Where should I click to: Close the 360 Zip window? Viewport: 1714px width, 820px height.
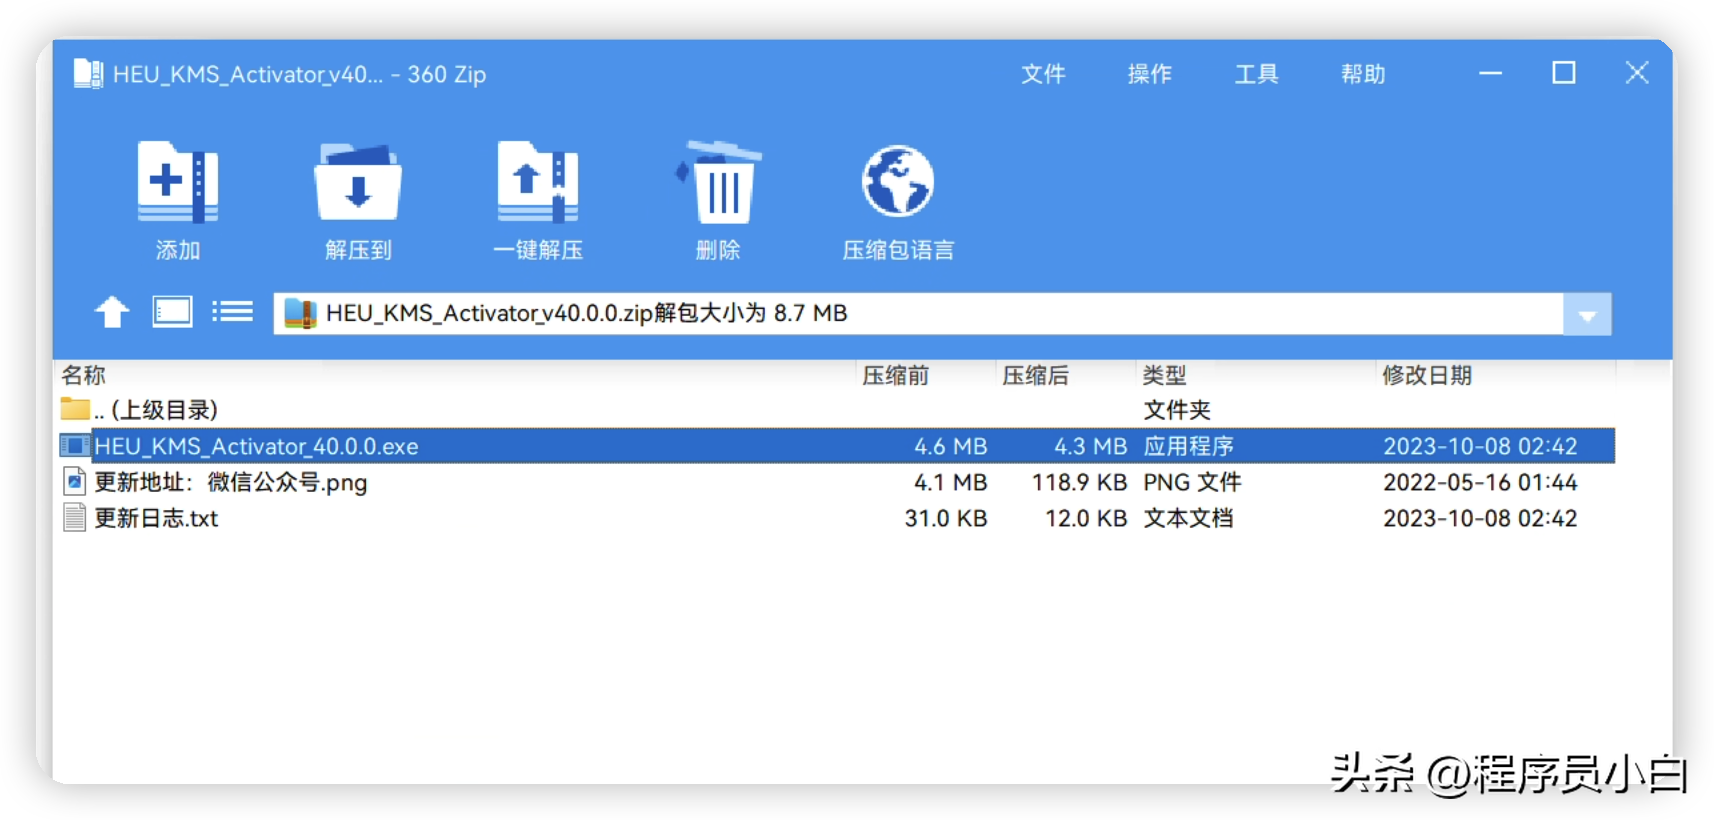pyautogui.click(x=1637, y=73)
